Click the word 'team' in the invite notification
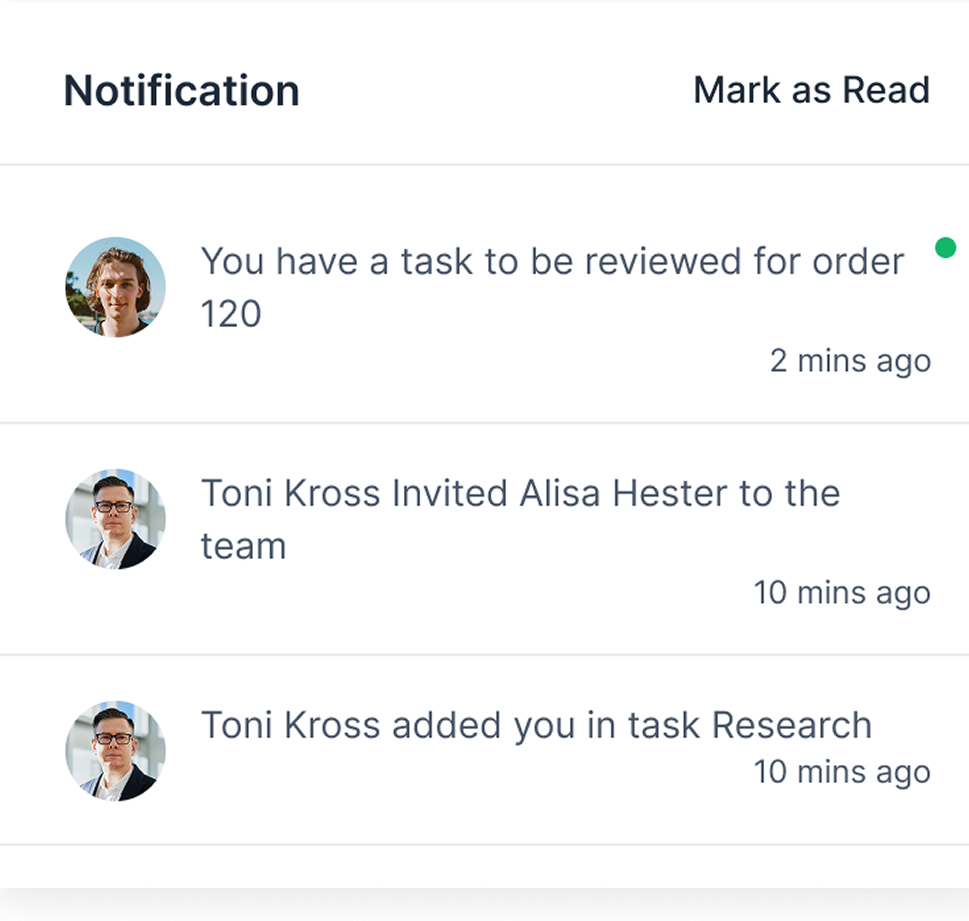The image size is (969, 921). (x=243, y=546)
